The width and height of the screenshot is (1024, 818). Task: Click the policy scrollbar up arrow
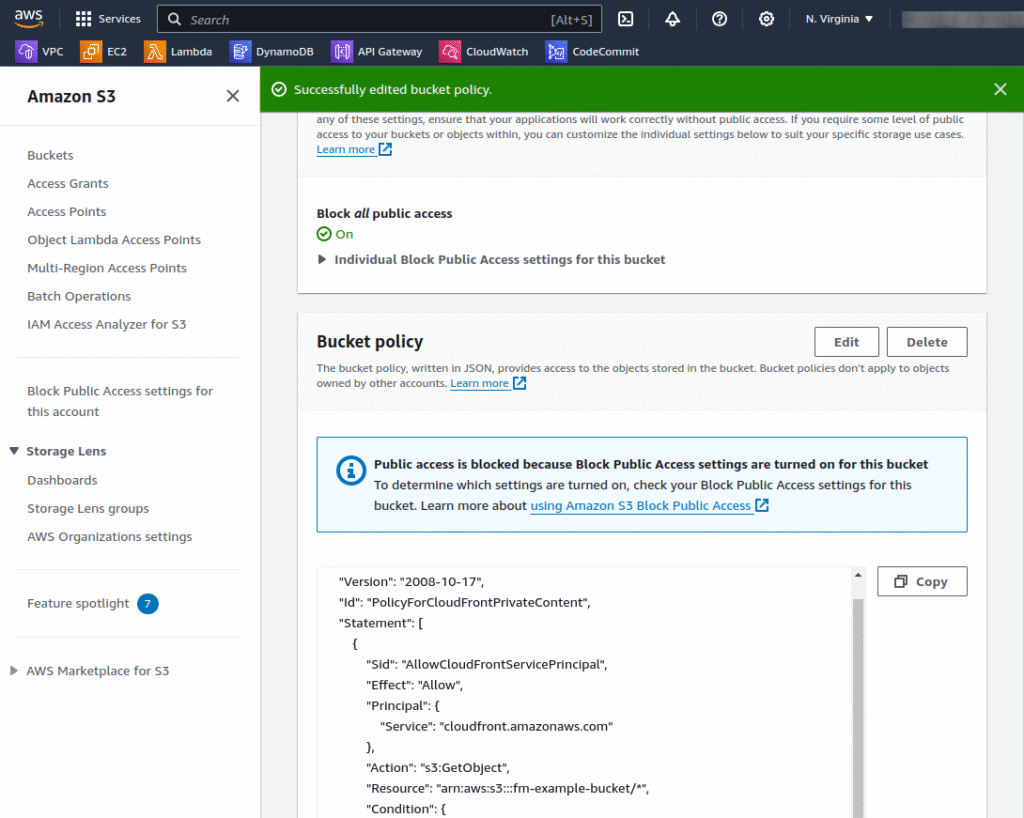click(858, 575)
